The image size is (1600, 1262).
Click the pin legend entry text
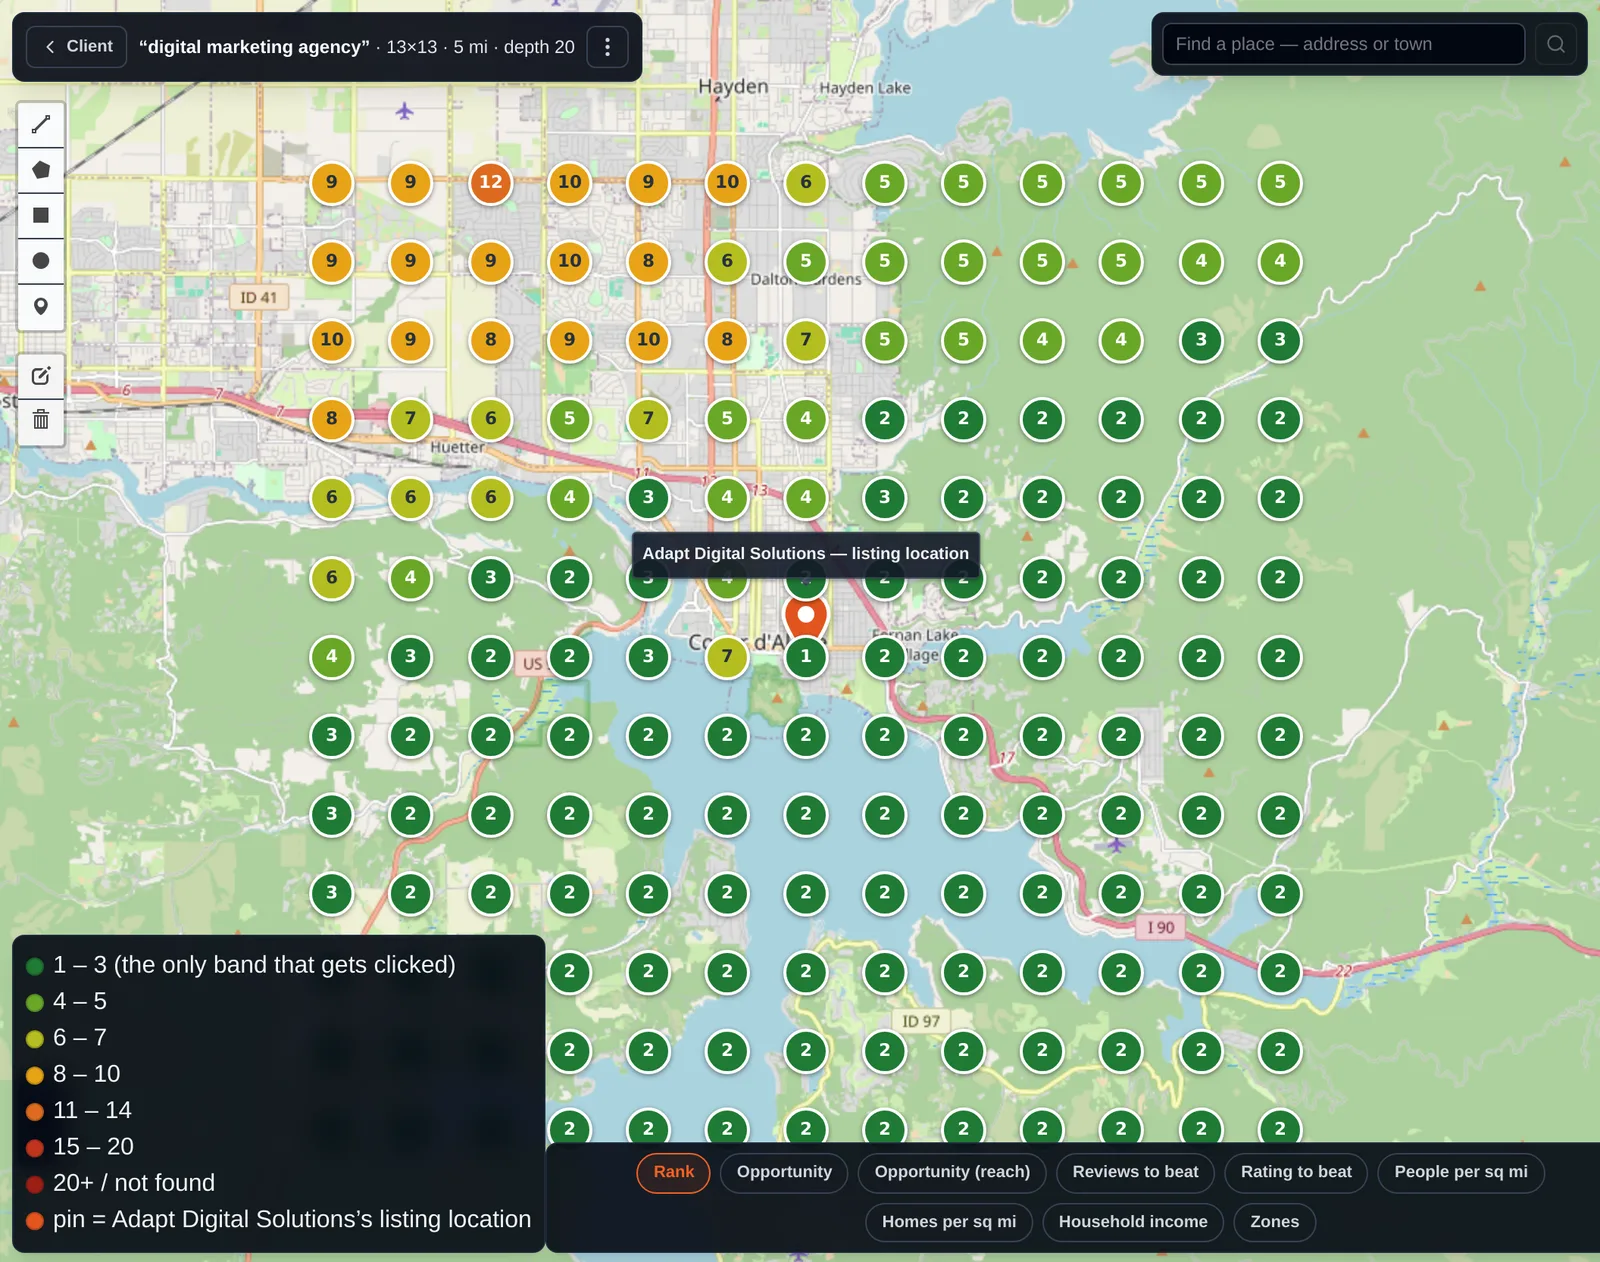click(x=292, y=1219)
